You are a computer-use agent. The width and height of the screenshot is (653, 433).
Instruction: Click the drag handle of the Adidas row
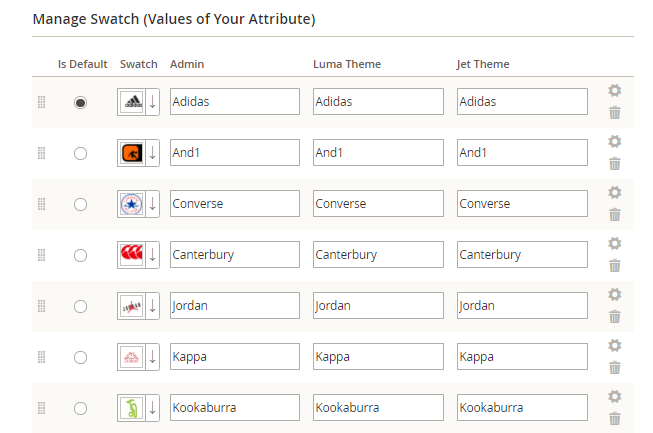[41, 102]
